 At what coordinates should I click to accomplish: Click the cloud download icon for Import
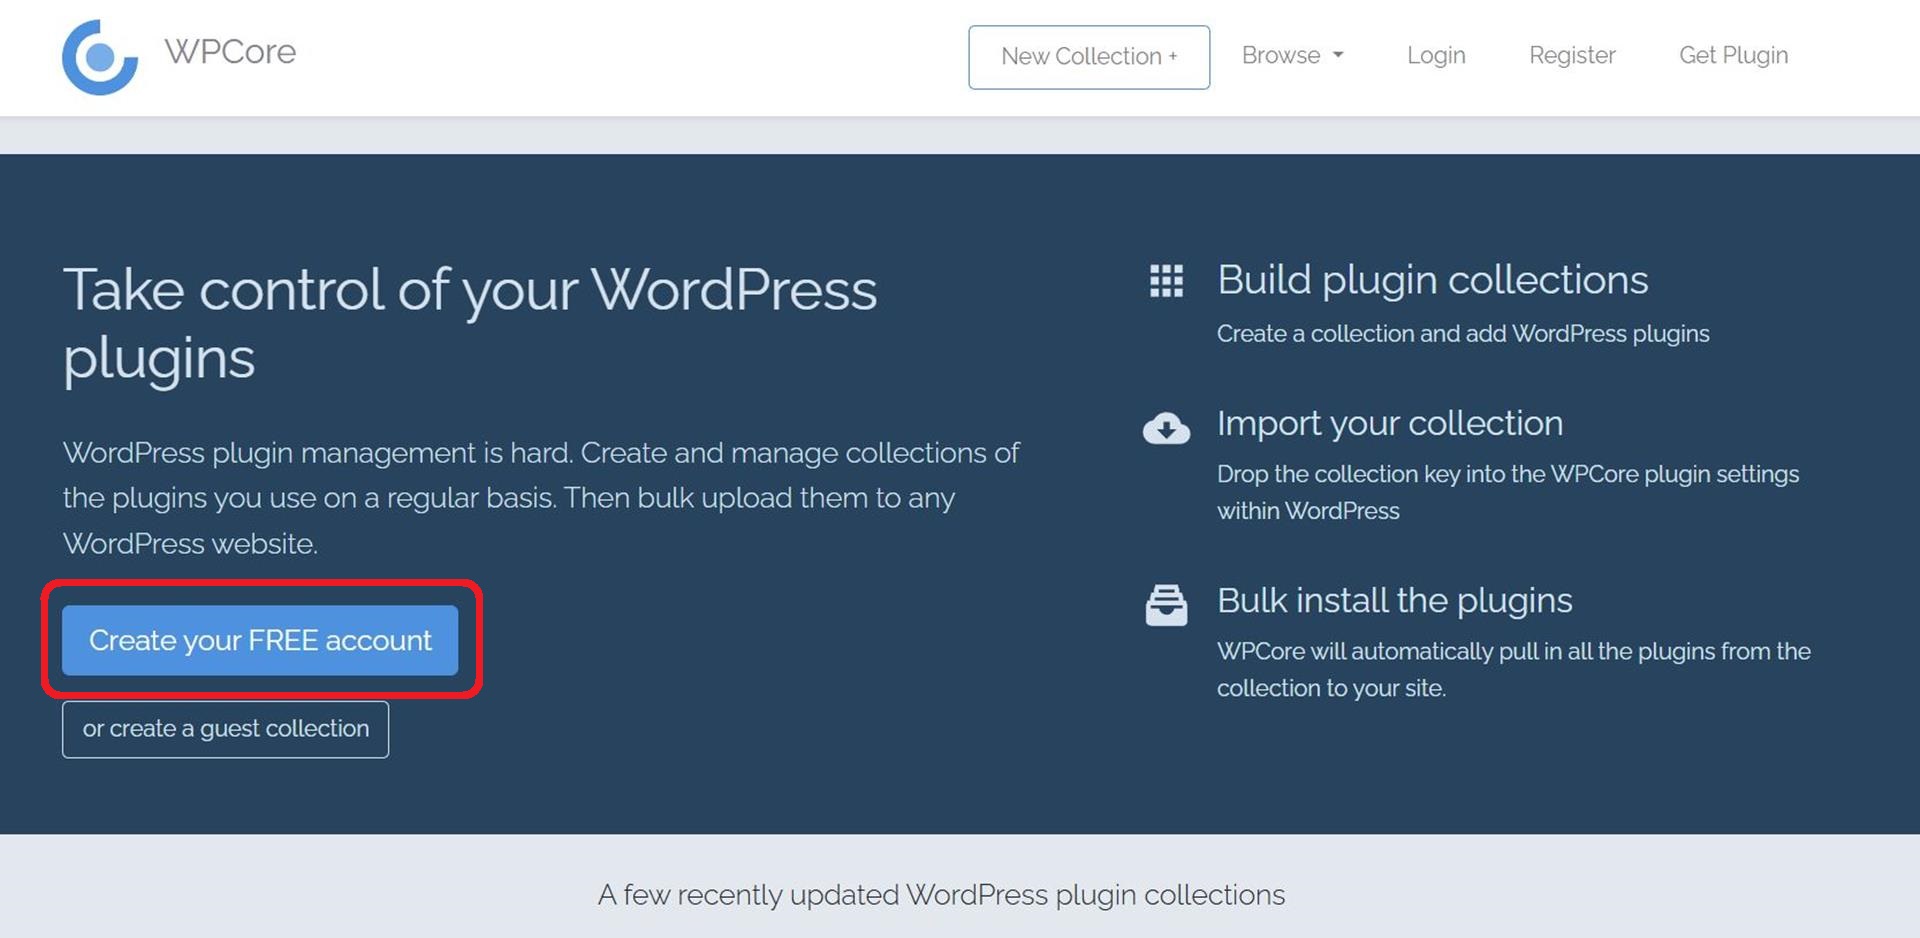[1166, 428]
